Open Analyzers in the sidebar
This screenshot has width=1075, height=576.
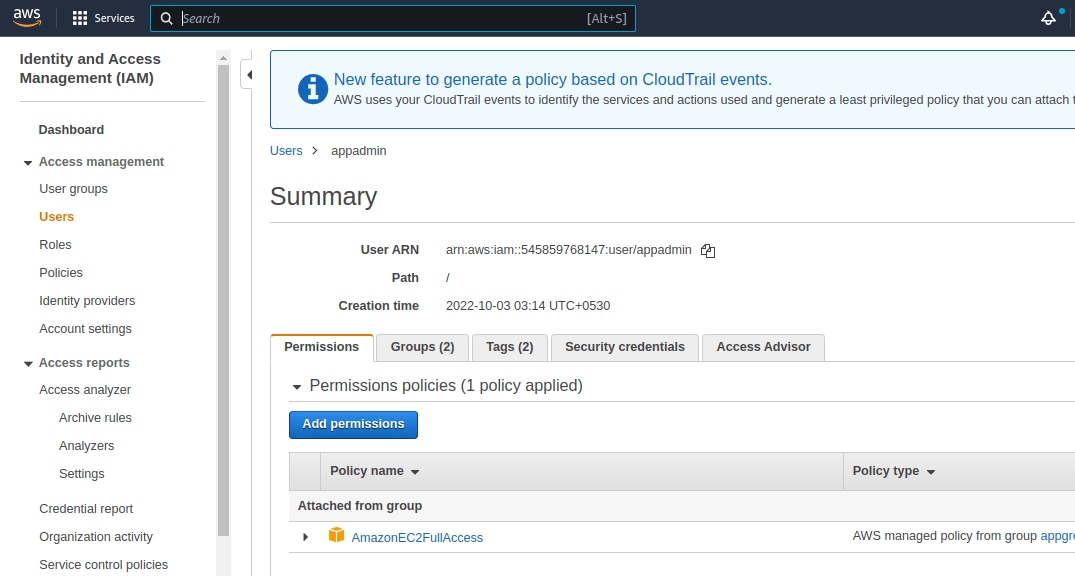coord(86,446)
